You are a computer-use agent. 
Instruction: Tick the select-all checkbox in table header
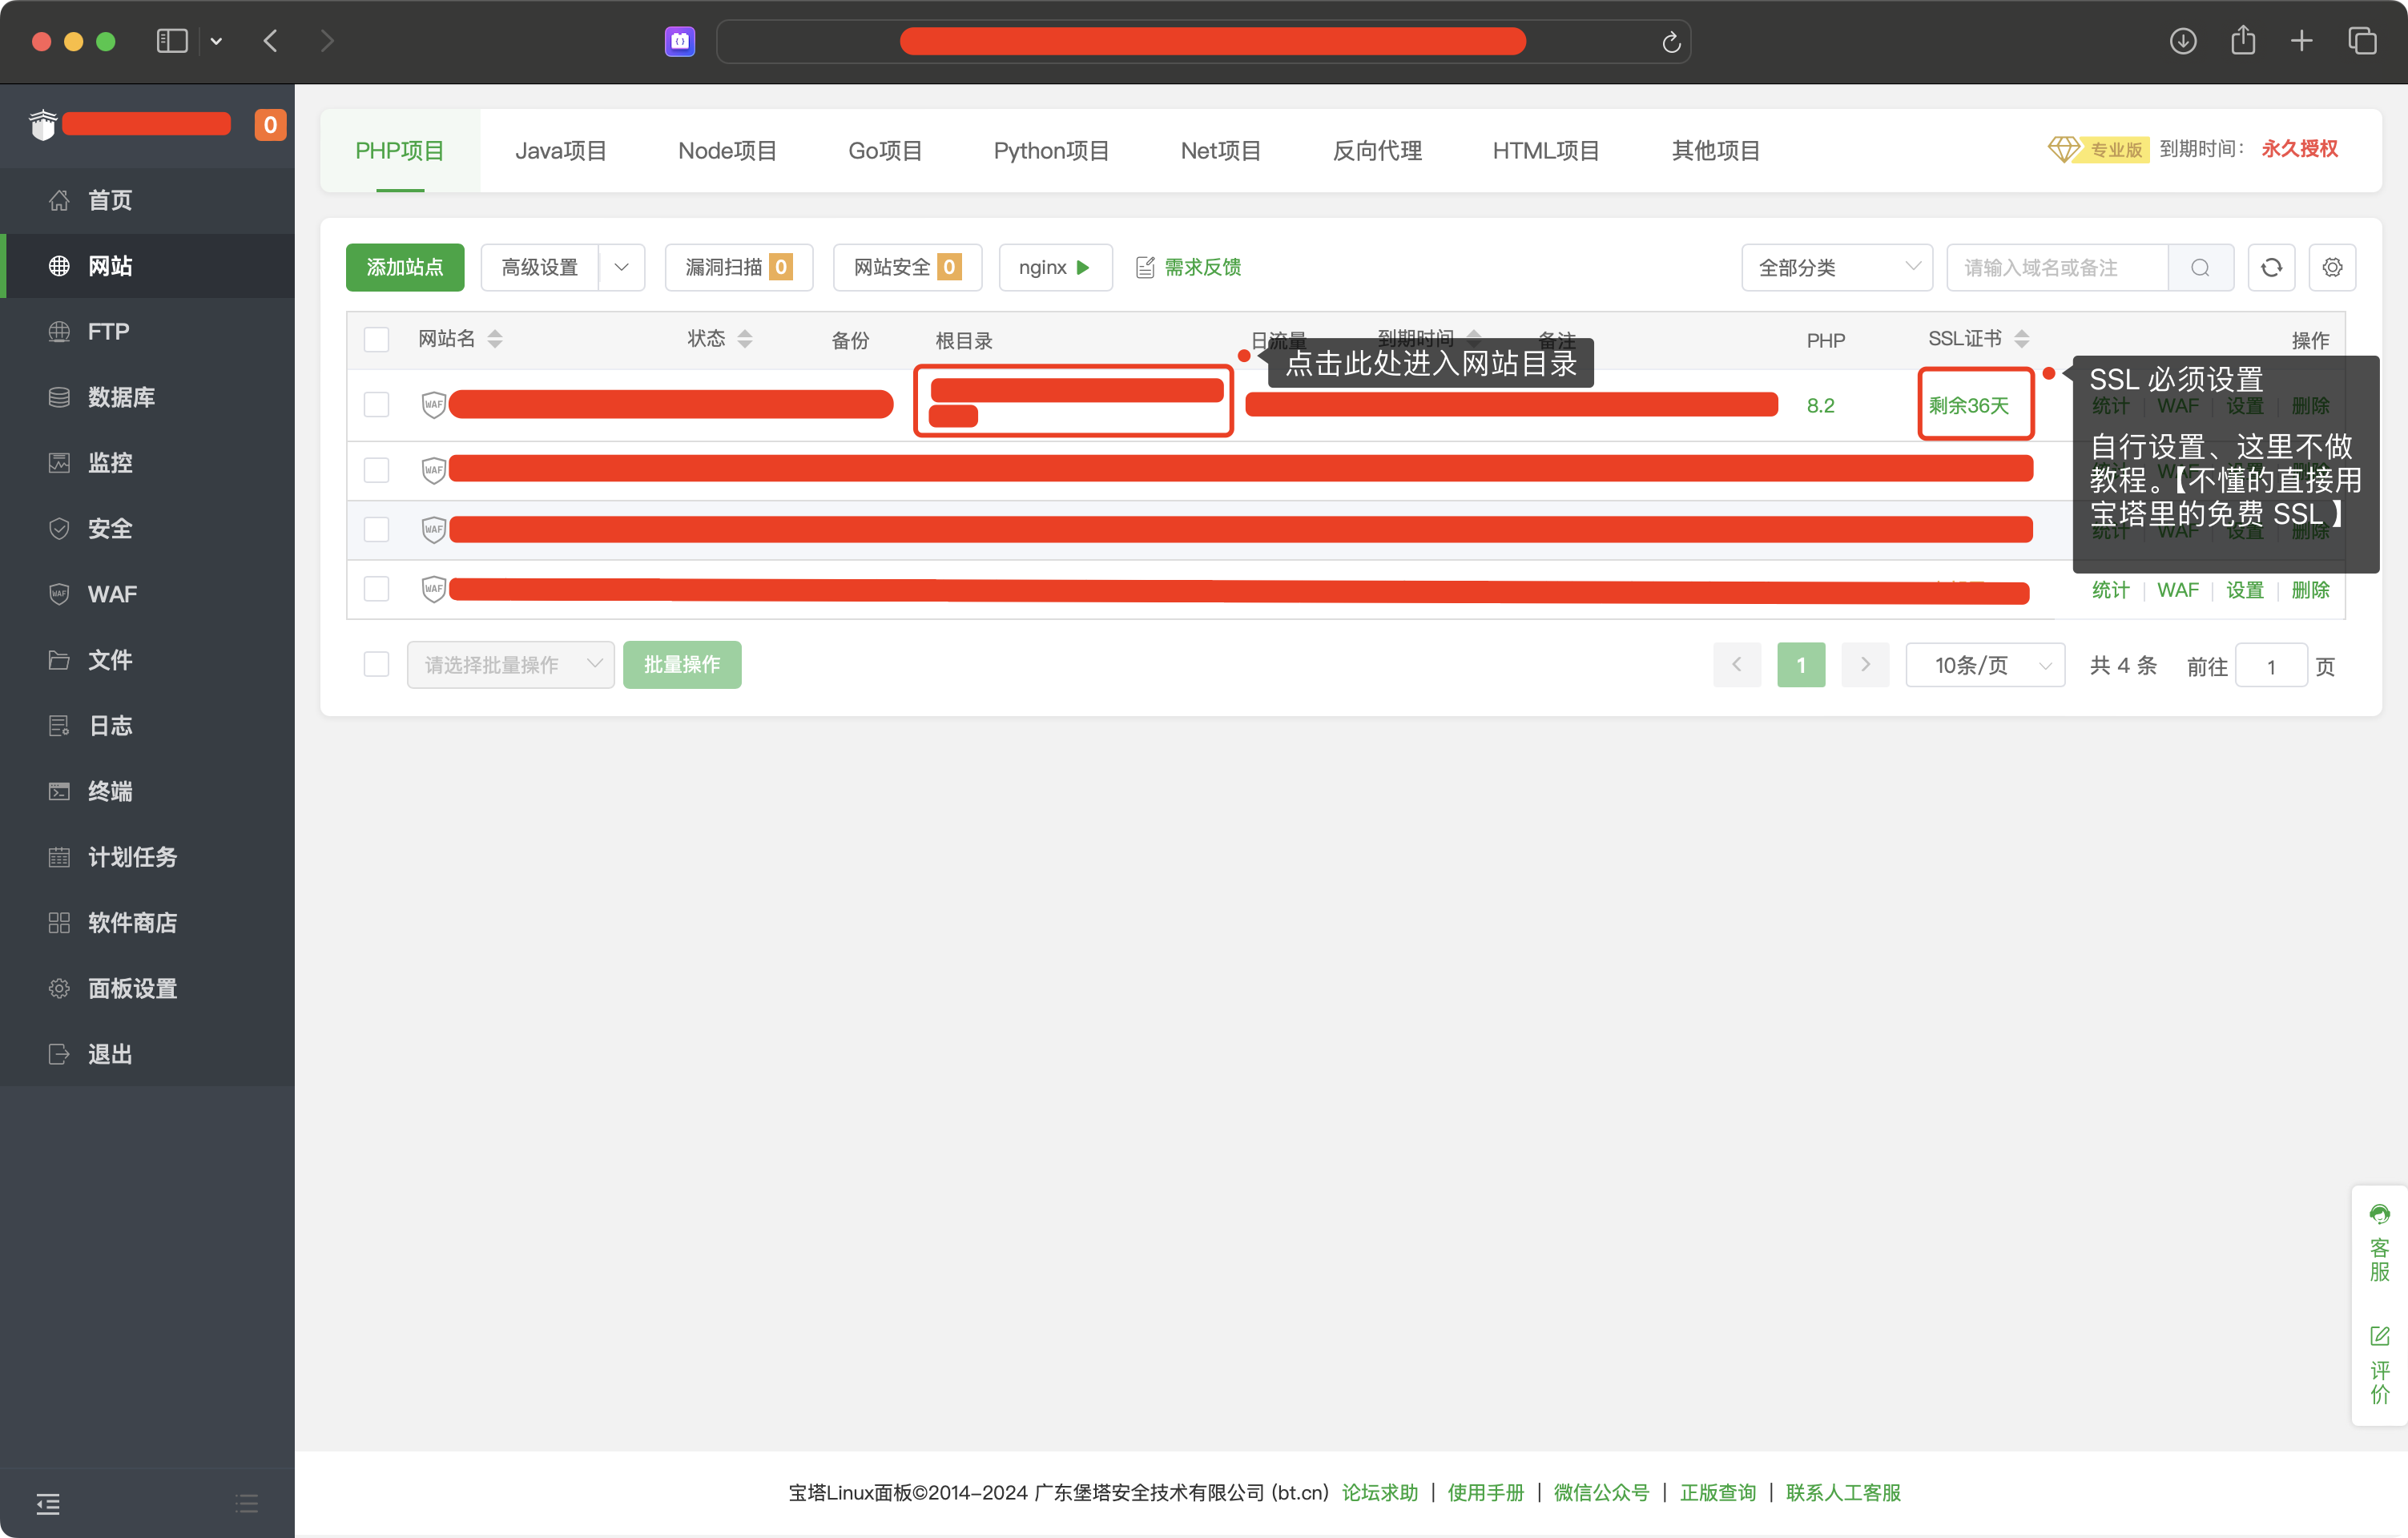click(376, 340)
